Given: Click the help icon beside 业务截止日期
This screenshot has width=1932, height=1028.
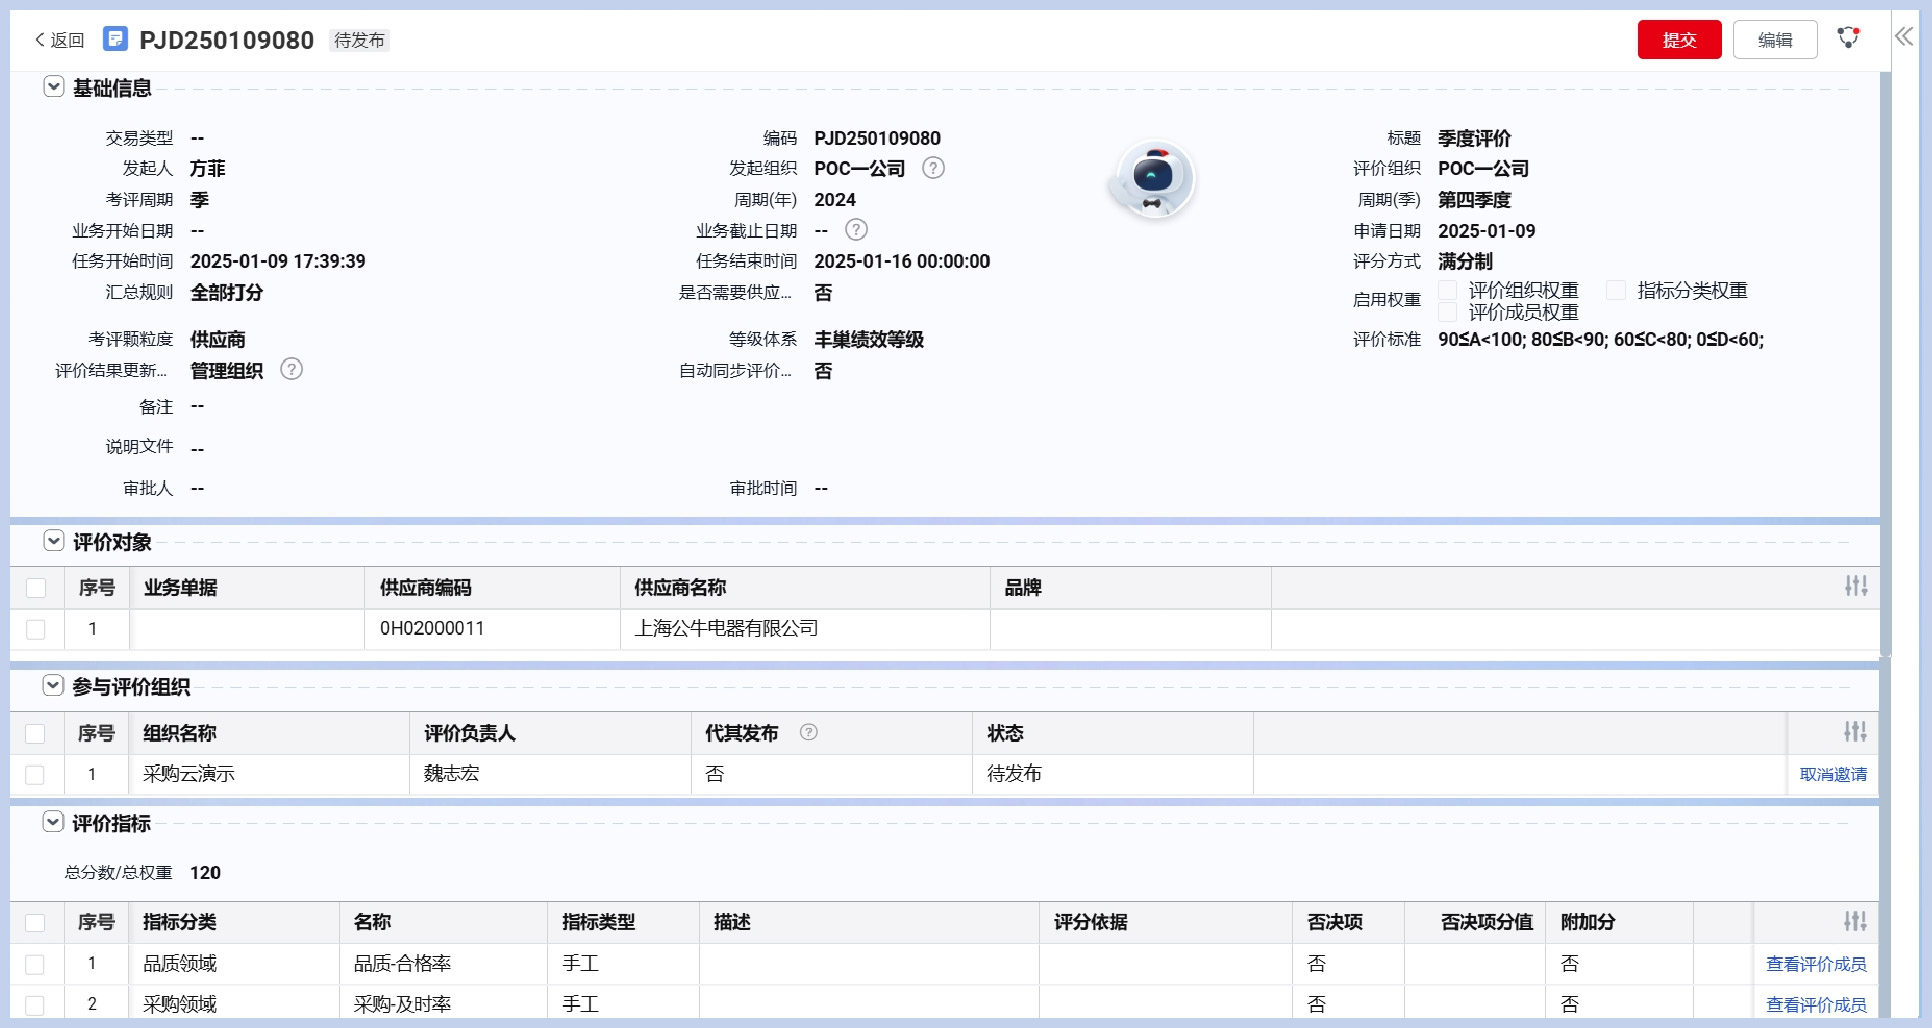Looking at the screenshot, I should tap(856, 230).
